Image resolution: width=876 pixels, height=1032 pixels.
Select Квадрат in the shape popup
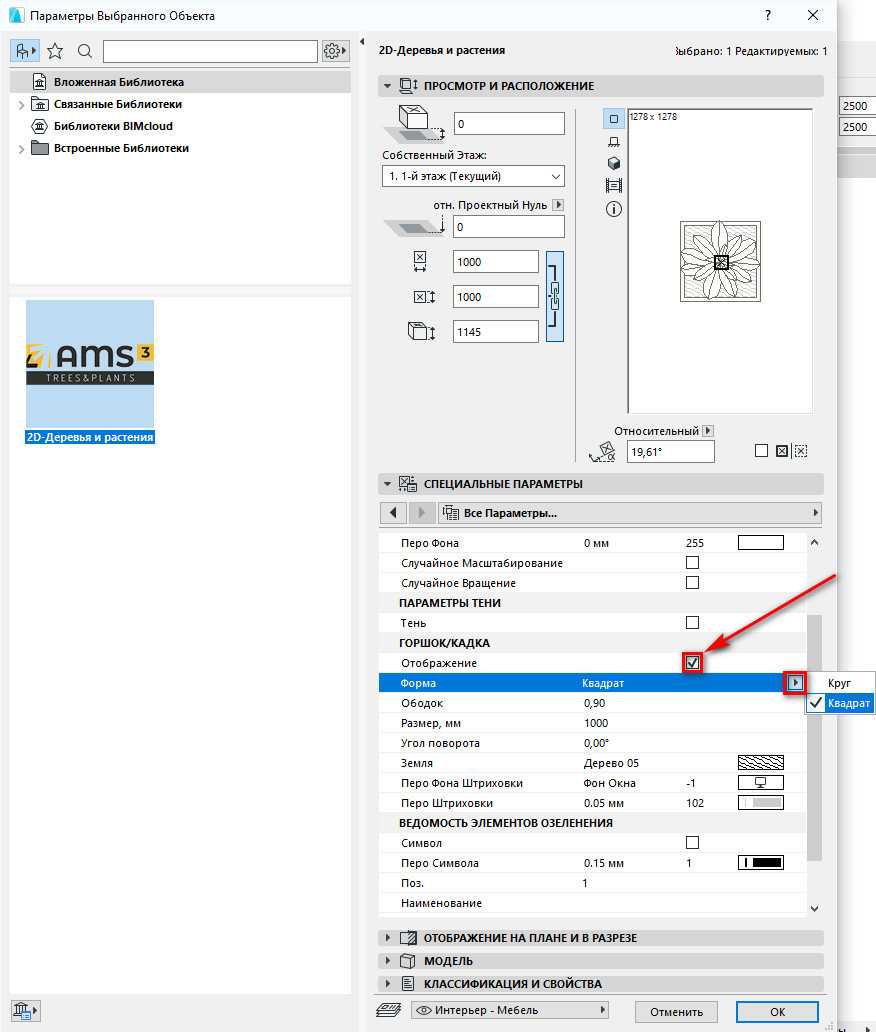coord(848,703)
